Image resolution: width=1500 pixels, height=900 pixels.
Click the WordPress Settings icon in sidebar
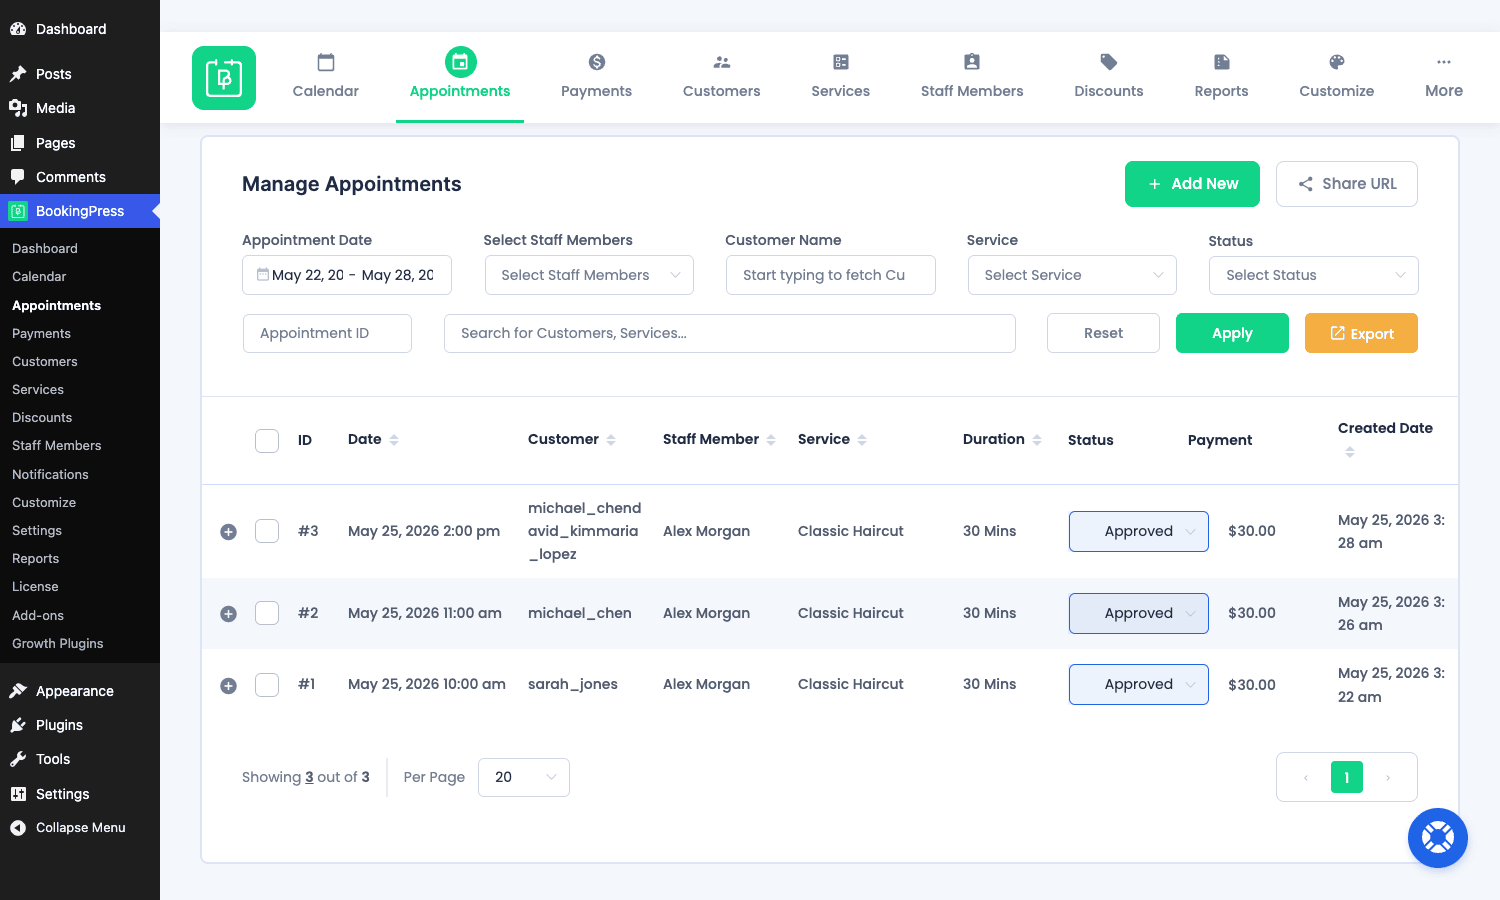coord(18,794)
